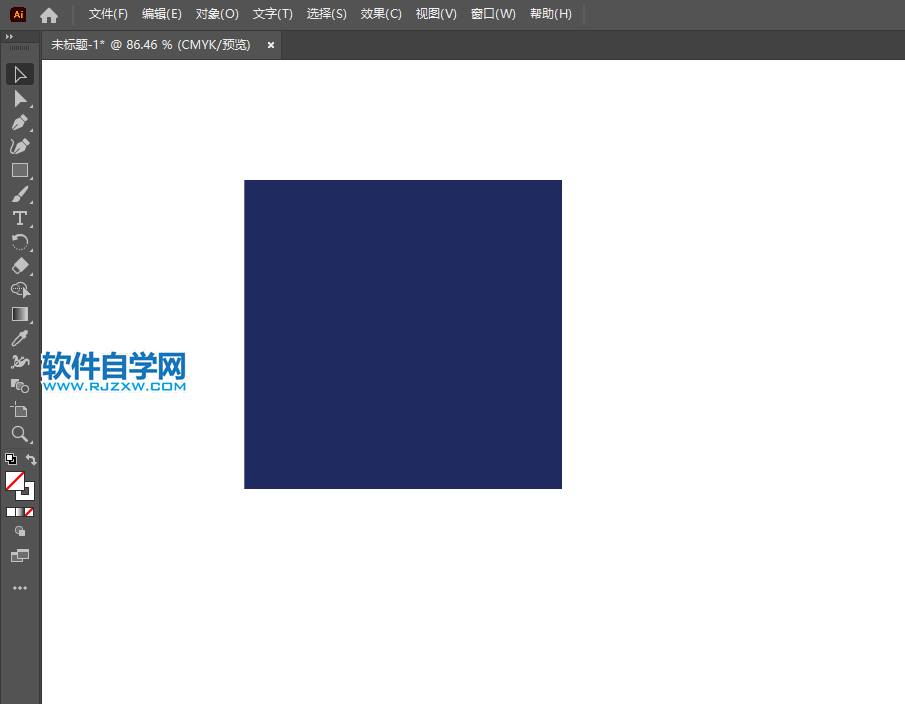905x704 pixels.
Task: Select the Eyedropper tool
Action: pos(20,337)
